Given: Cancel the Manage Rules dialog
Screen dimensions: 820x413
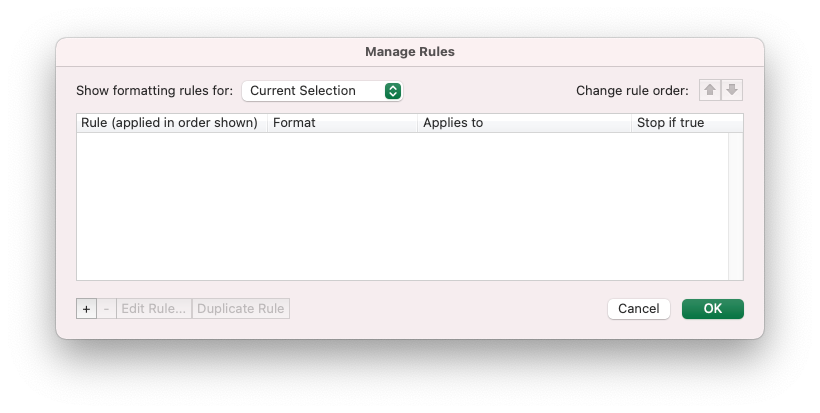Looking at the screenshot, I should 639,308.
